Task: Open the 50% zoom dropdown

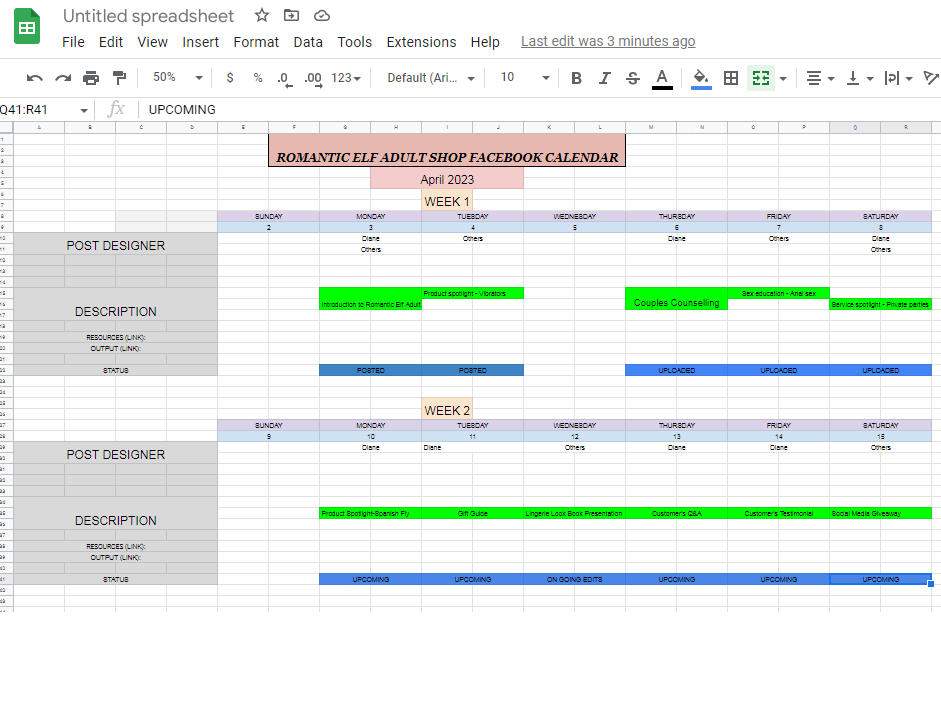Action: click(178, 77)
